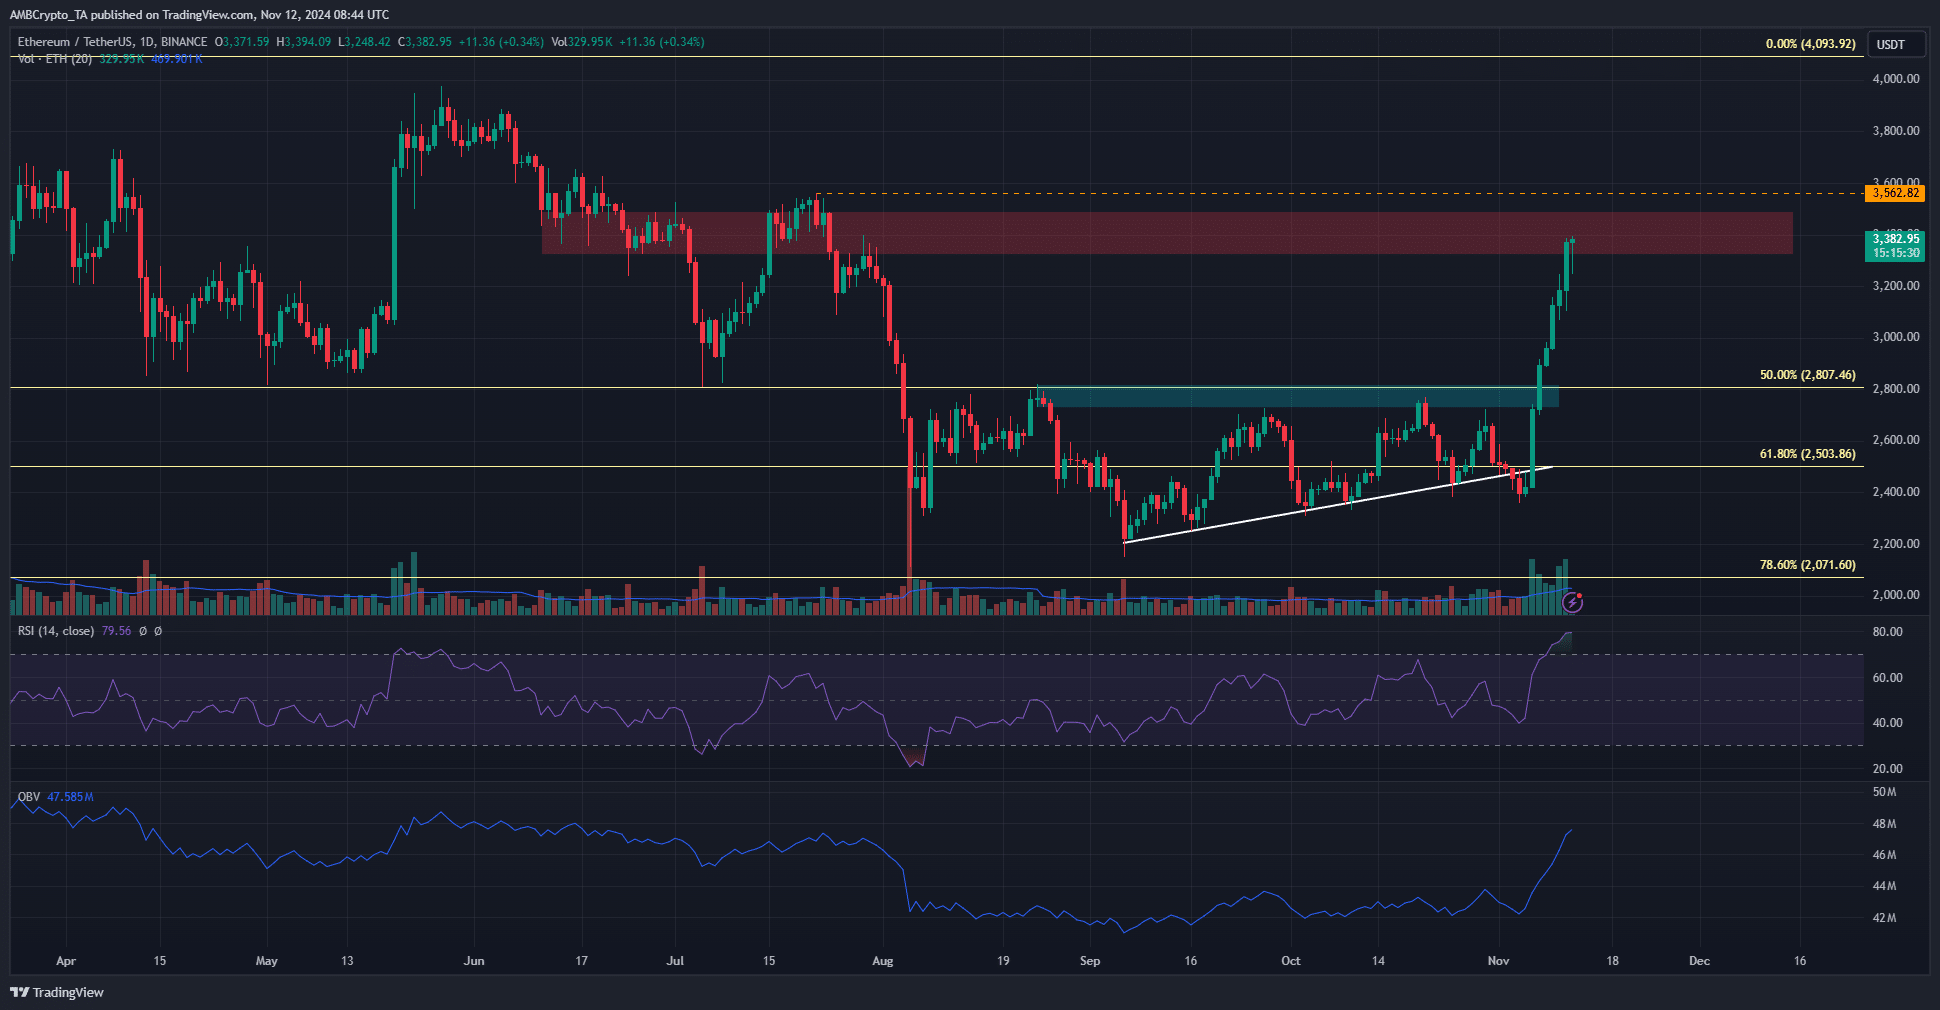This screenshot has width=1940, height=1010.
Task: Click the orange 3,562.82 price label
Action: pos(1895,193)
